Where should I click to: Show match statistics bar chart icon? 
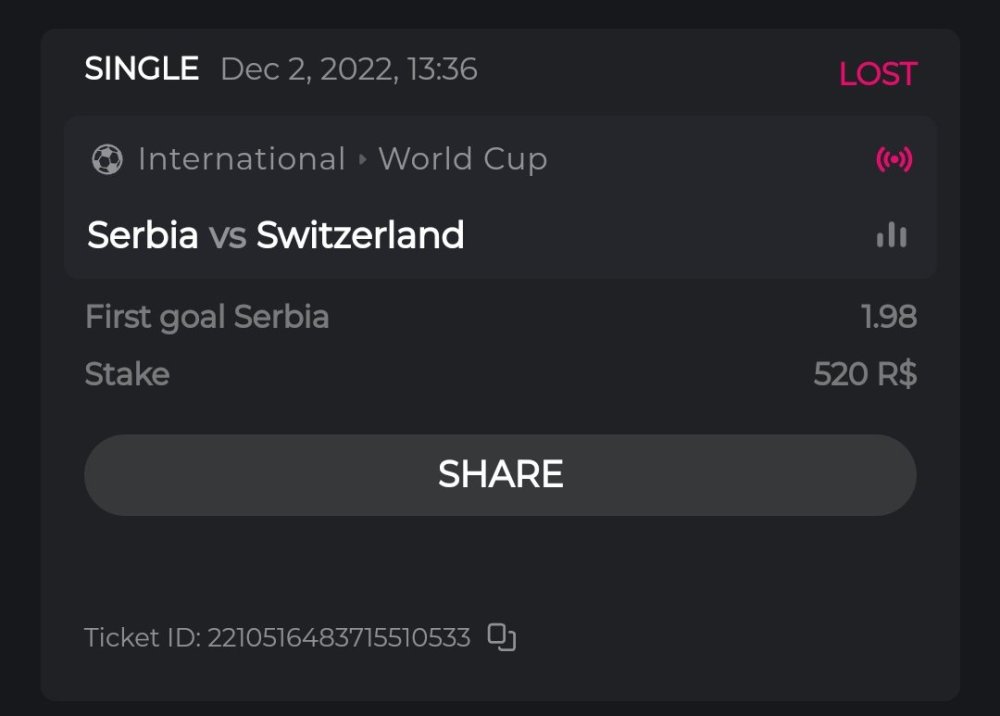pyautogui.click(x=891, y=236)
